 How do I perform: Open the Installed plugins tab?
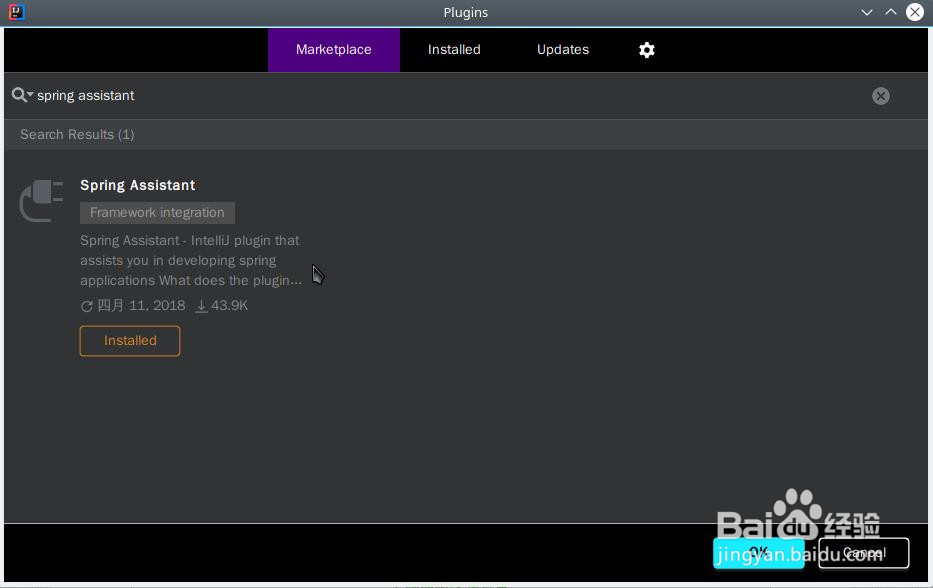tap(454, 49)
